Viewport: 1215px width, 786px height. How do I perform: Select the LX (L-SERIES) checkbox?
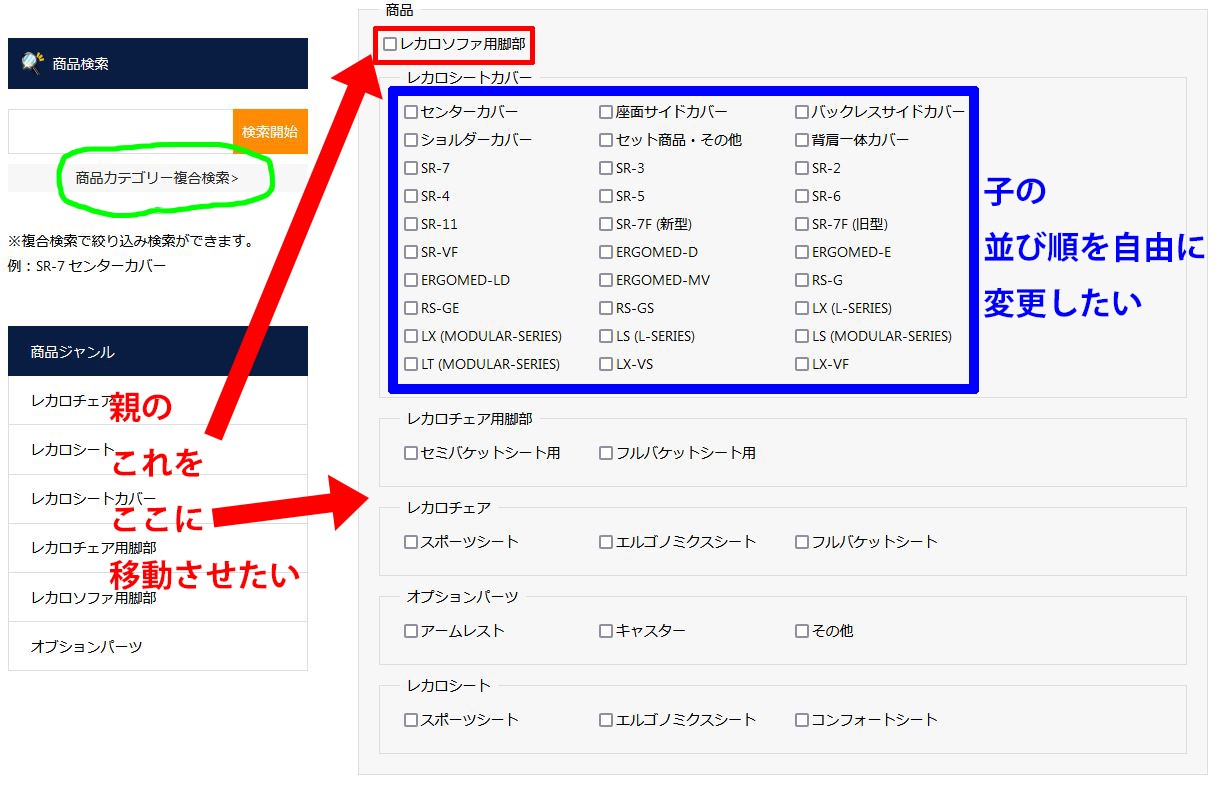click(x=802, y=308)
